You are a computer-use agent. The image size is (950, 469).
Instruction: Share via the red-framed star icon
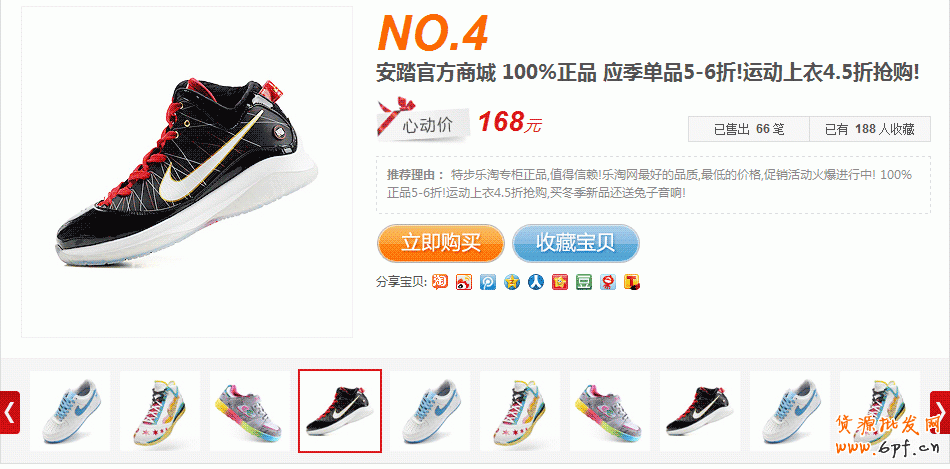point(560,282)
